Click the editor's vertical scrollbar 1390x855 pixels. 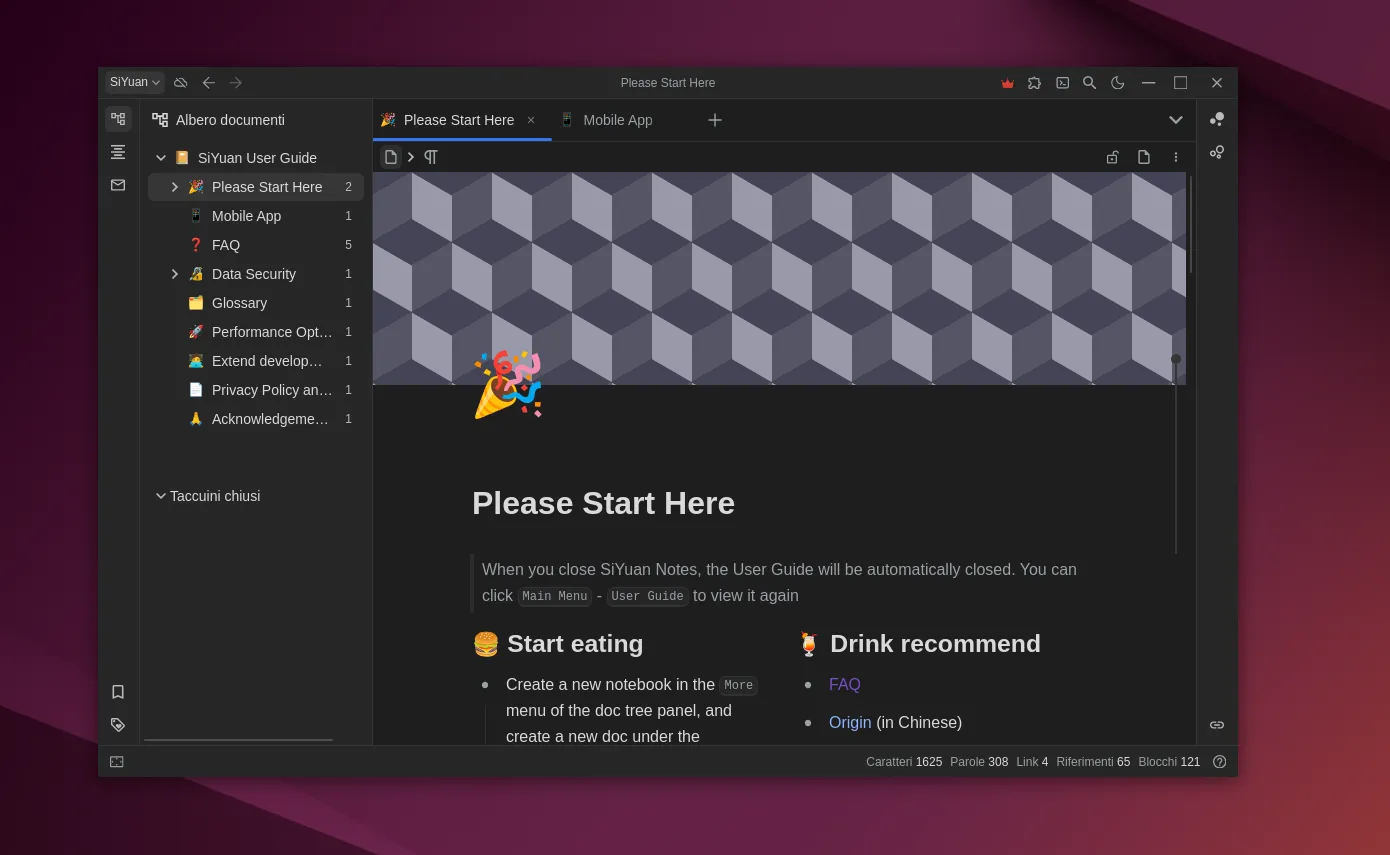pyautogui.click(x=1189, y=225)
